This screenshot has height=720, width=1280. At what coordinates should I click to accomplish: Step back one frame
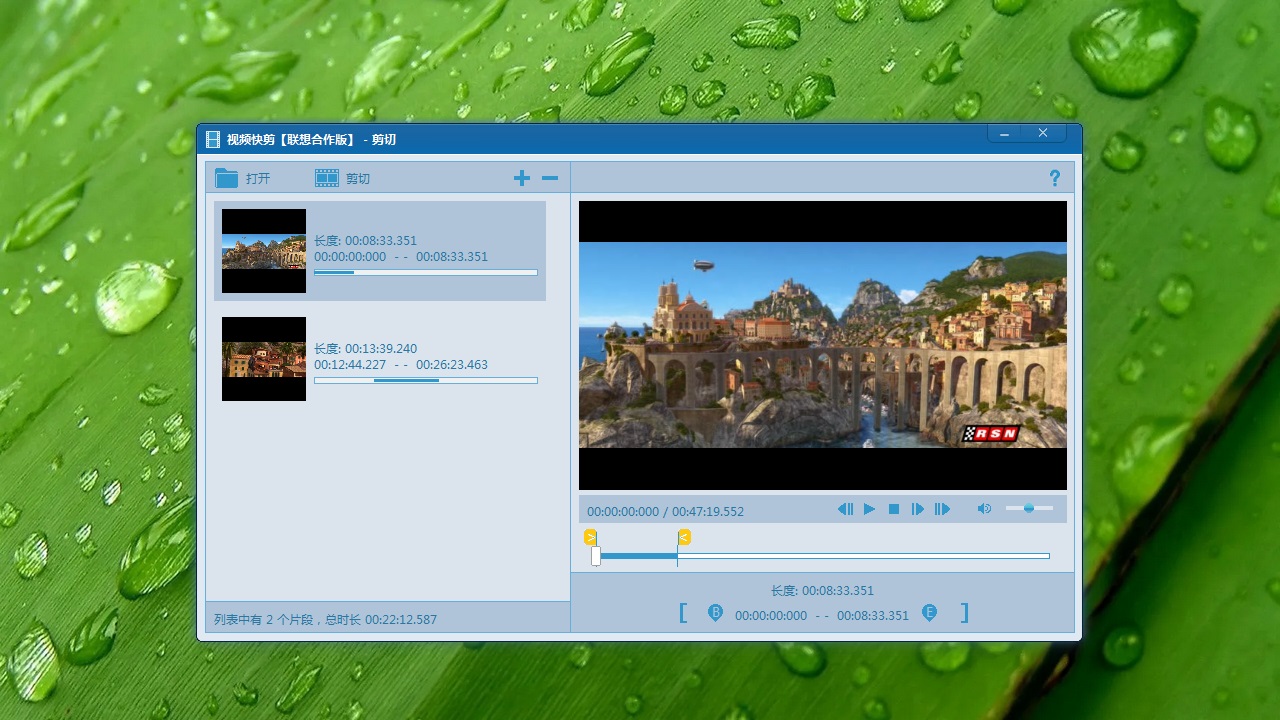click(846, 509)
